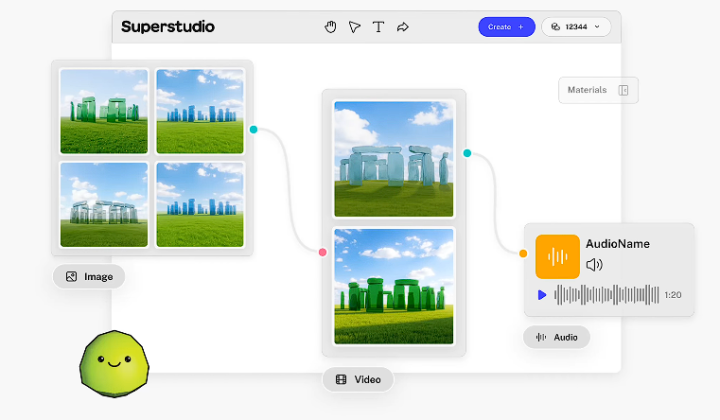Select the Text tool
Screen dimensions: 720x420
click(x=379, y=27)
